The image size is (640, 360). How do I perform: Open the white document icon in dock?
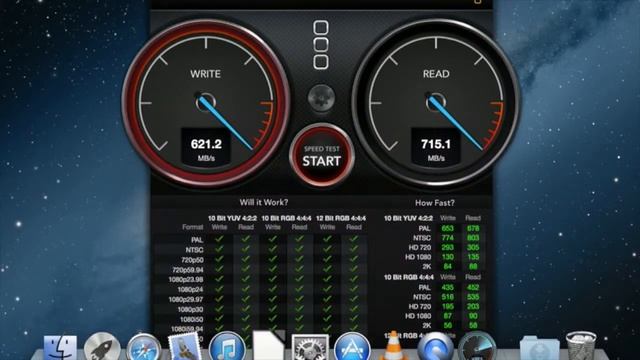pos(269,346)
